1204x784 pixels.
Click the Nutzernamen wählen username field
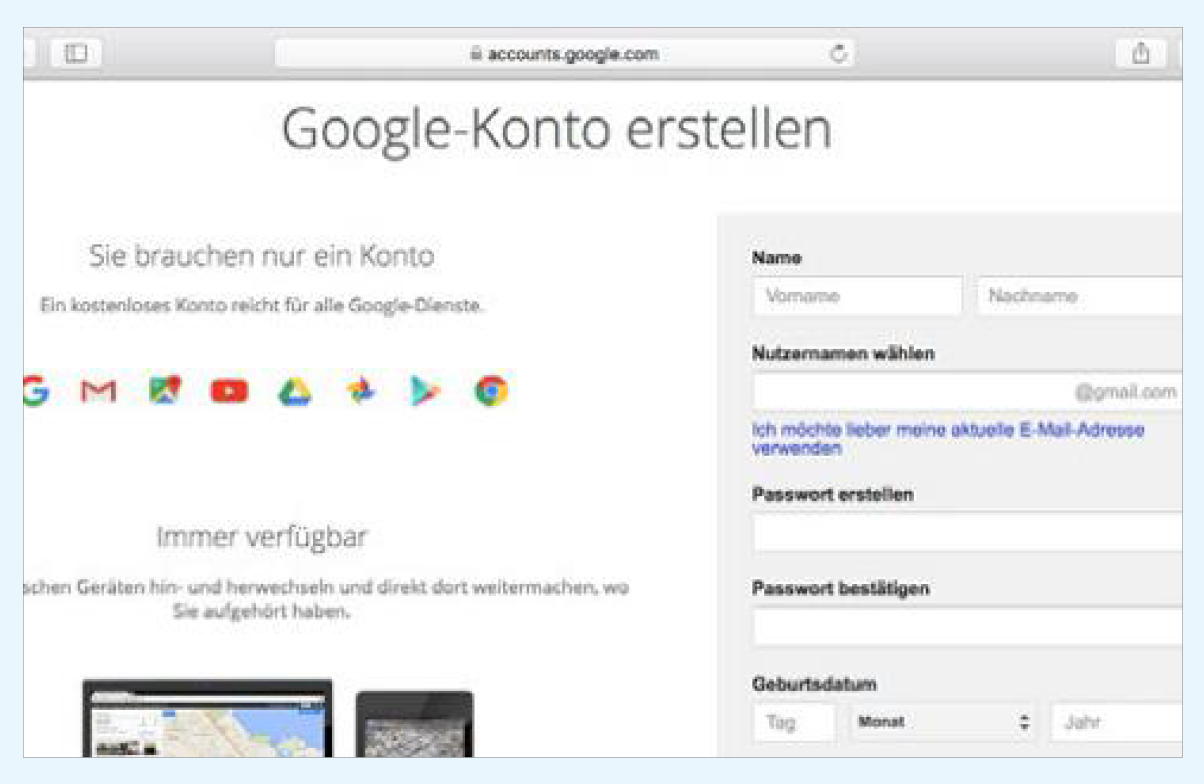tap(967, 392)
